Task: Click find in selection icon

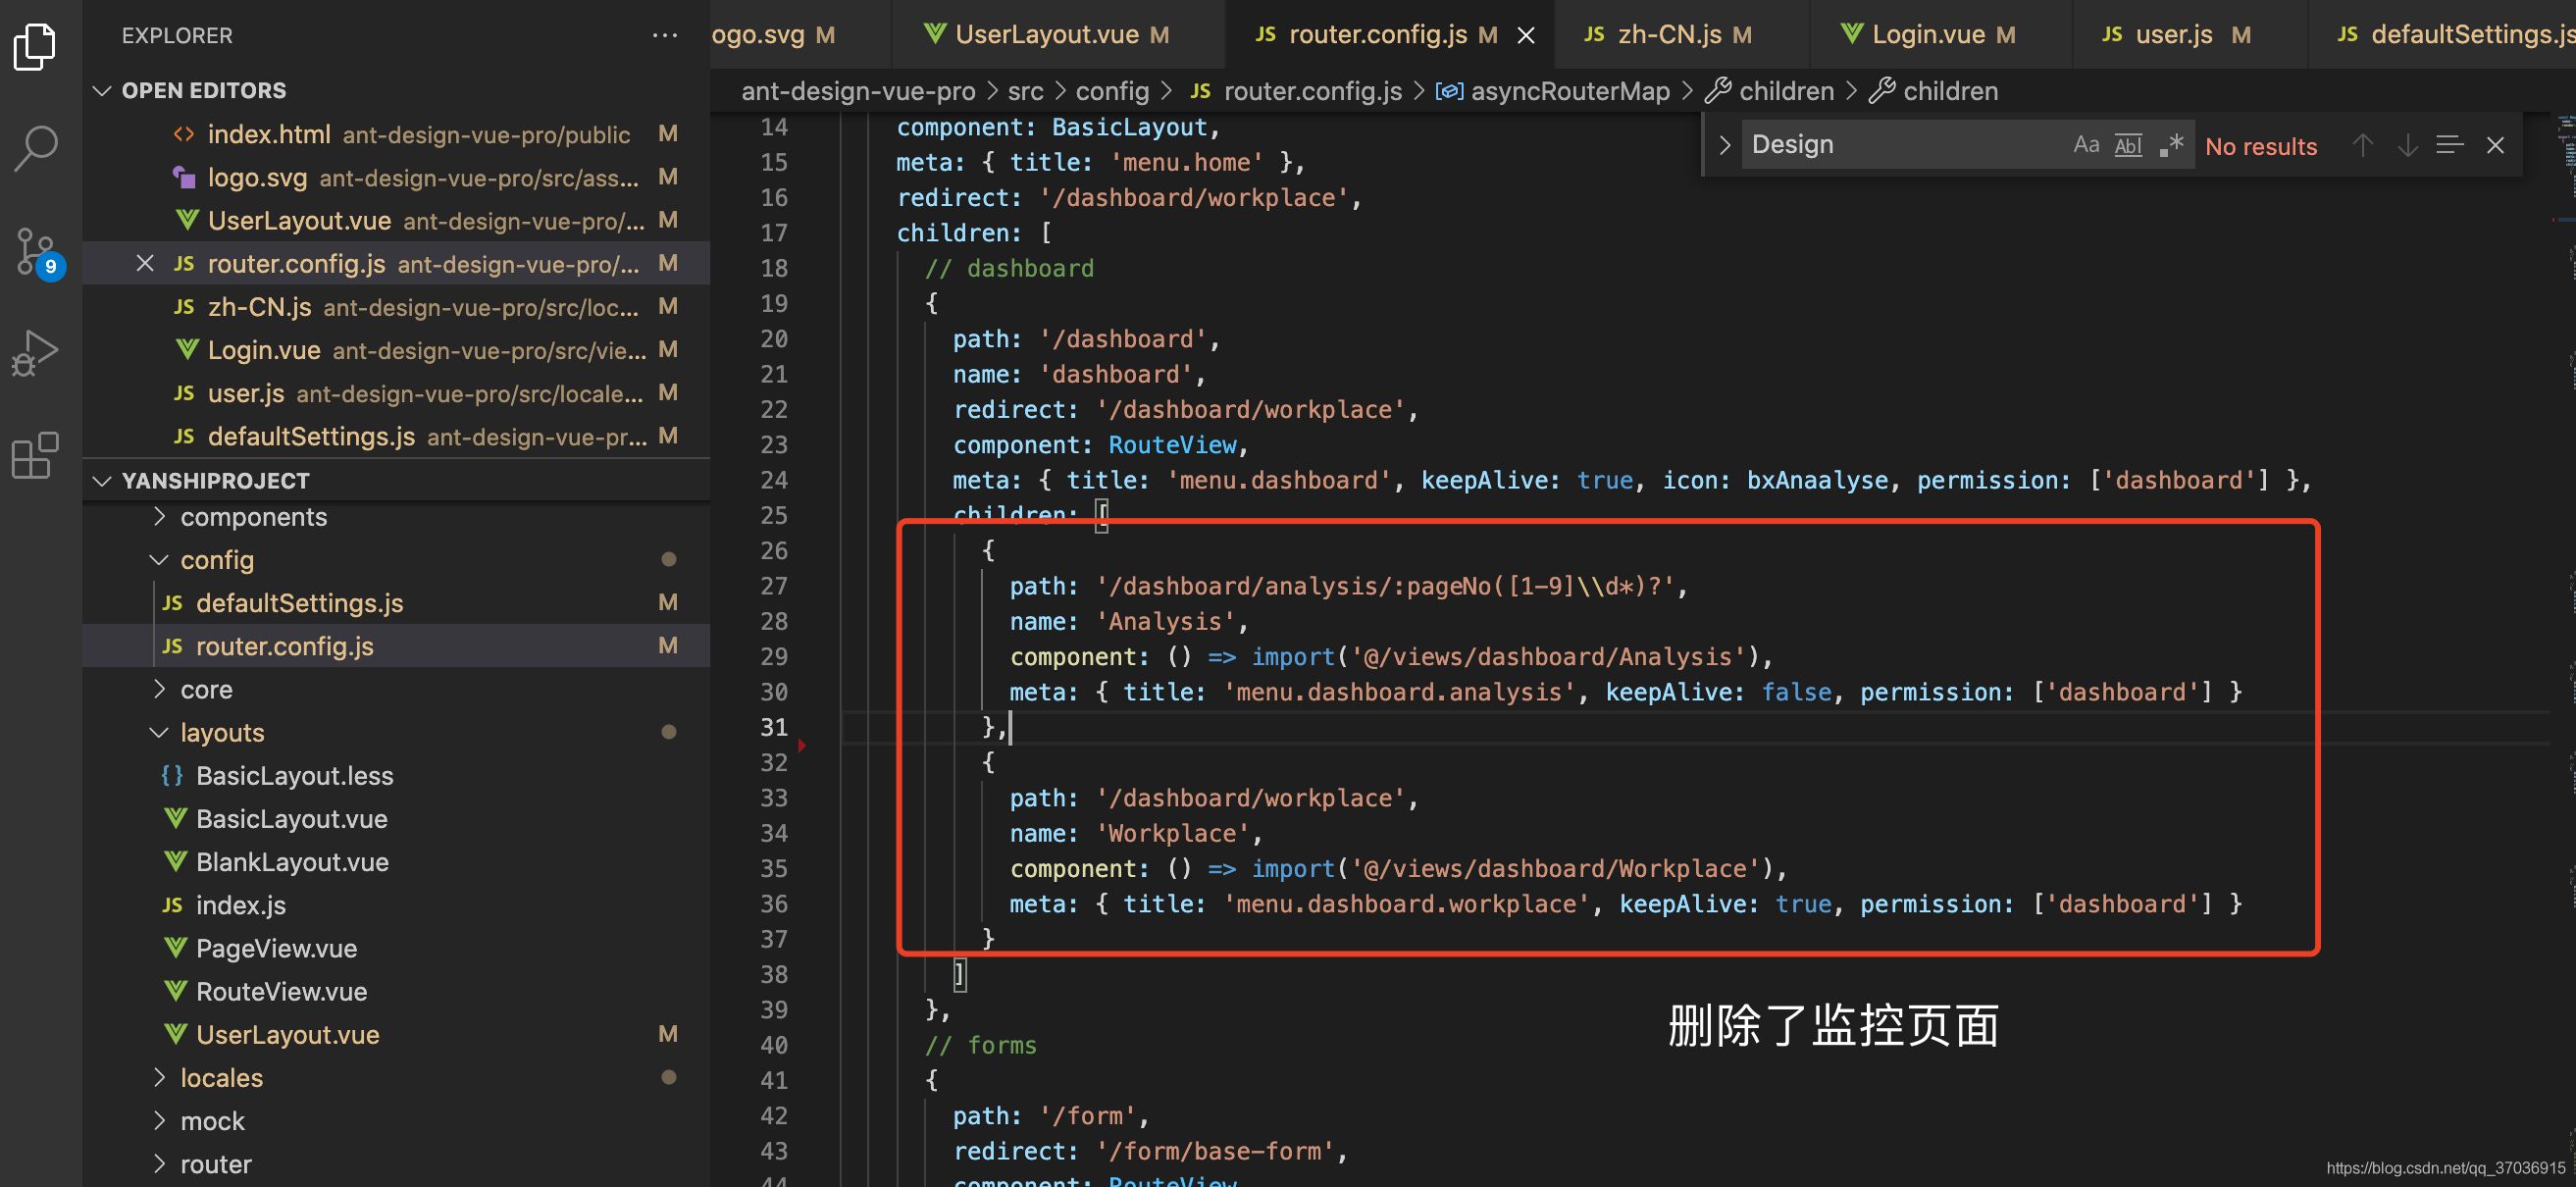Action: pos(2449,146)
